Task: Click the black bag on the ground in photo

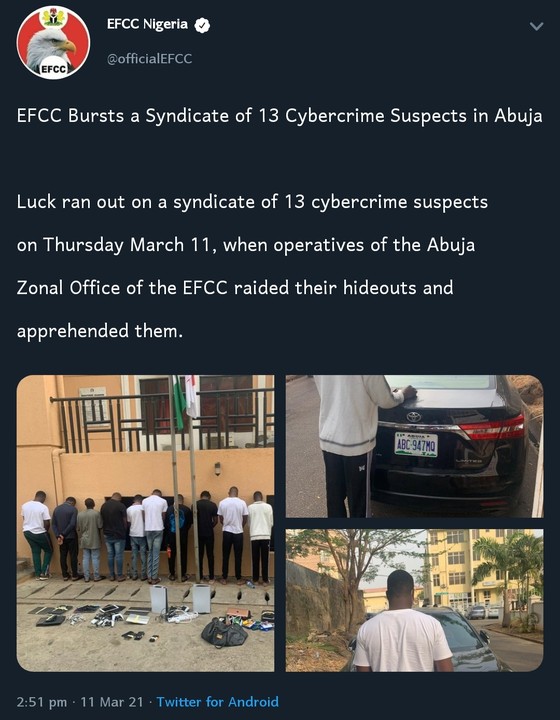Action: (x=224, y=633)
